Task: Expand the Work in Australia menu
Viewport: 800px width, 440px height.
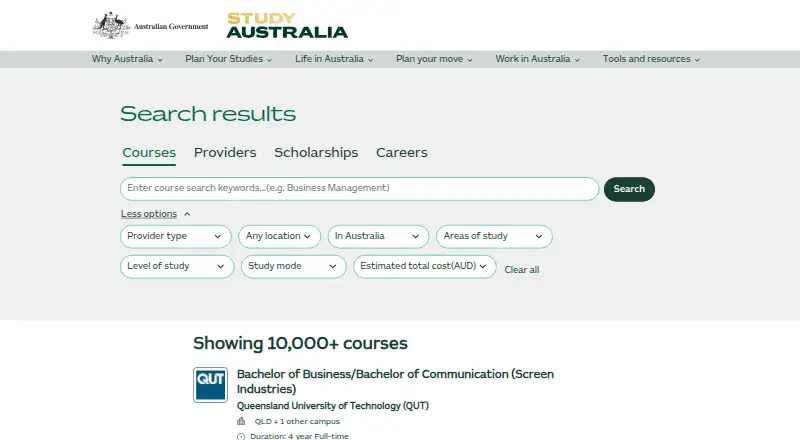Action: tap(538, 59)
